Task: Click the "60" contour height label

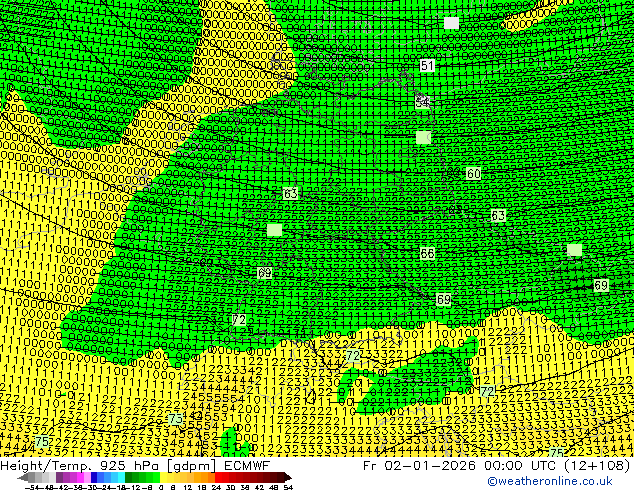Action: click(x=473, y=173)
